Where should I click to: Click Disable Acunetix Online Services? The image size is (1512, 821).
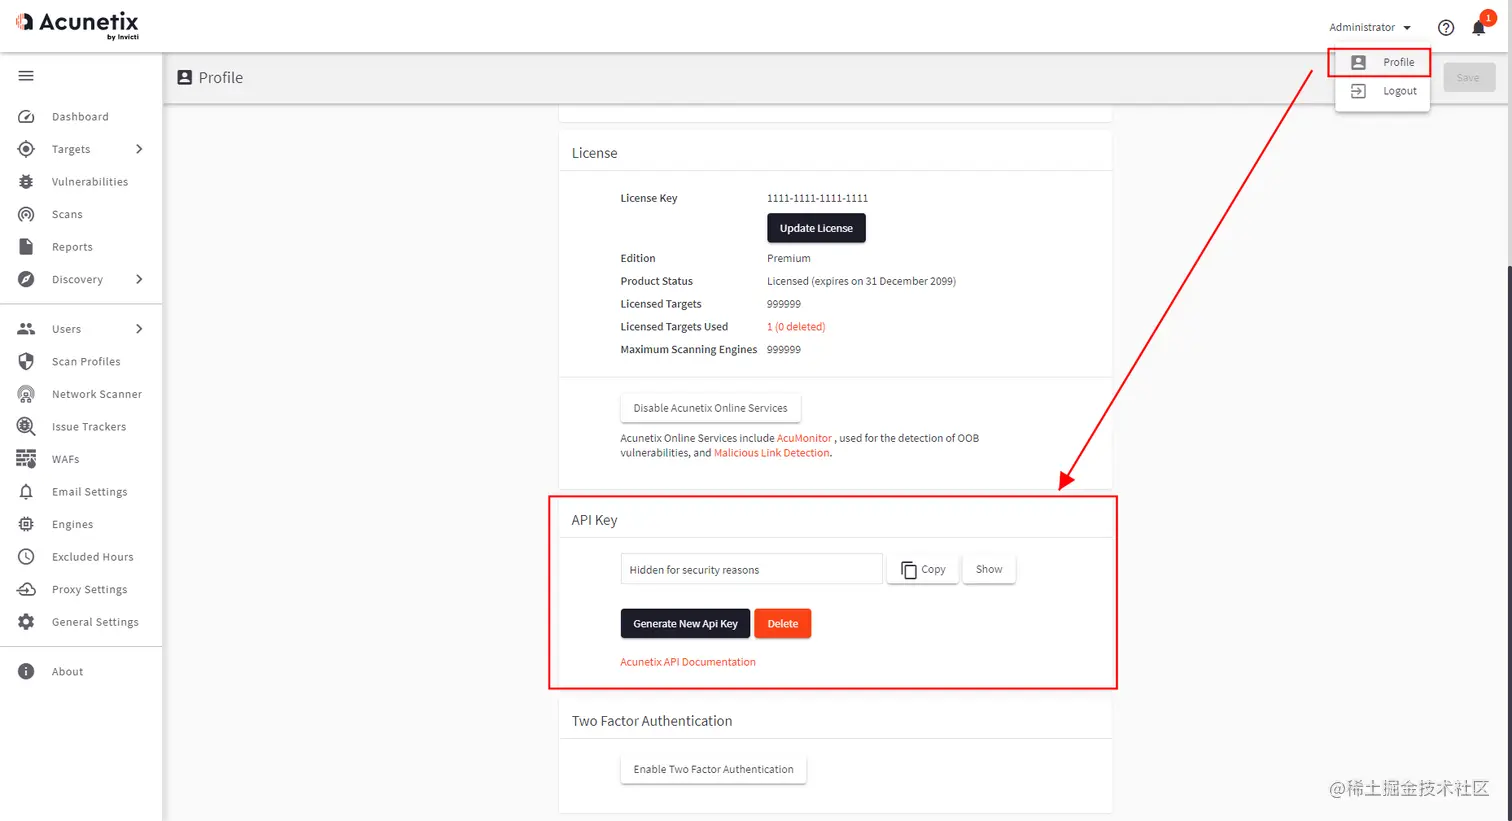[710, 408]
